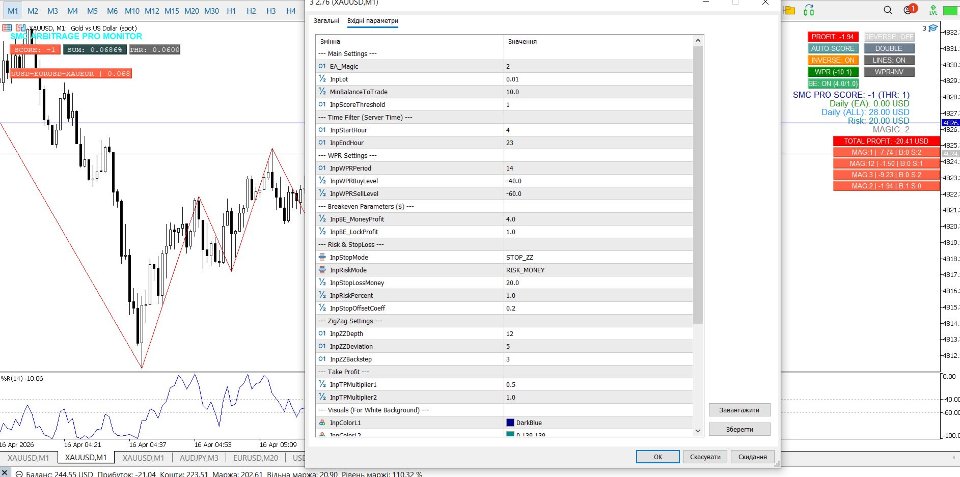
Task: Toggle the AUTO SCORE chart button
Action: (x=833, y=48)
